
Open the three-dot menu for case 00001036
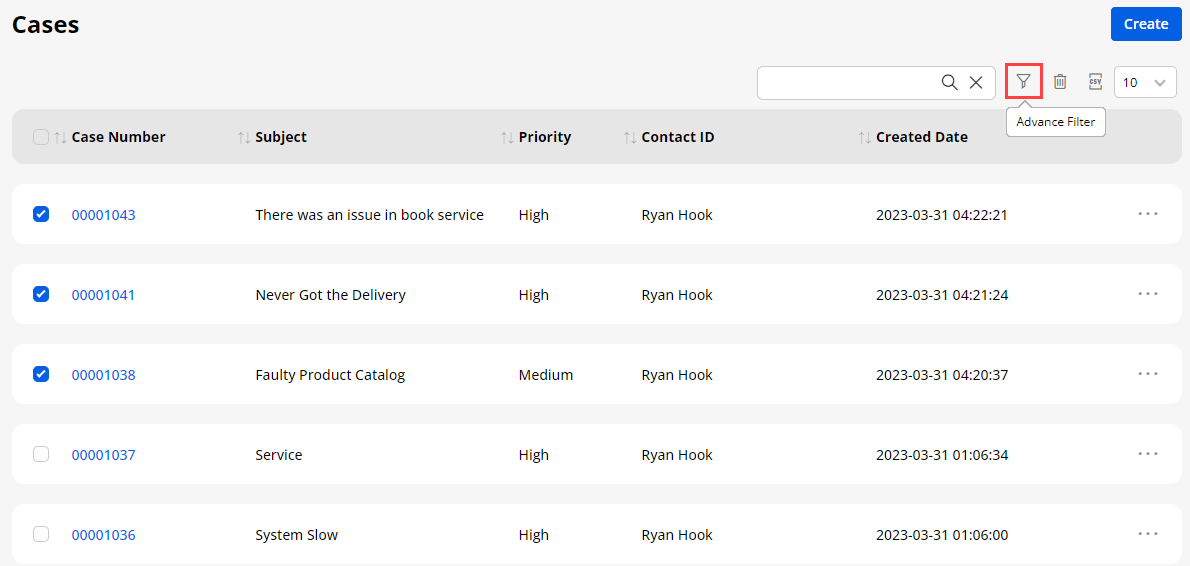[x=1147, y=534]
